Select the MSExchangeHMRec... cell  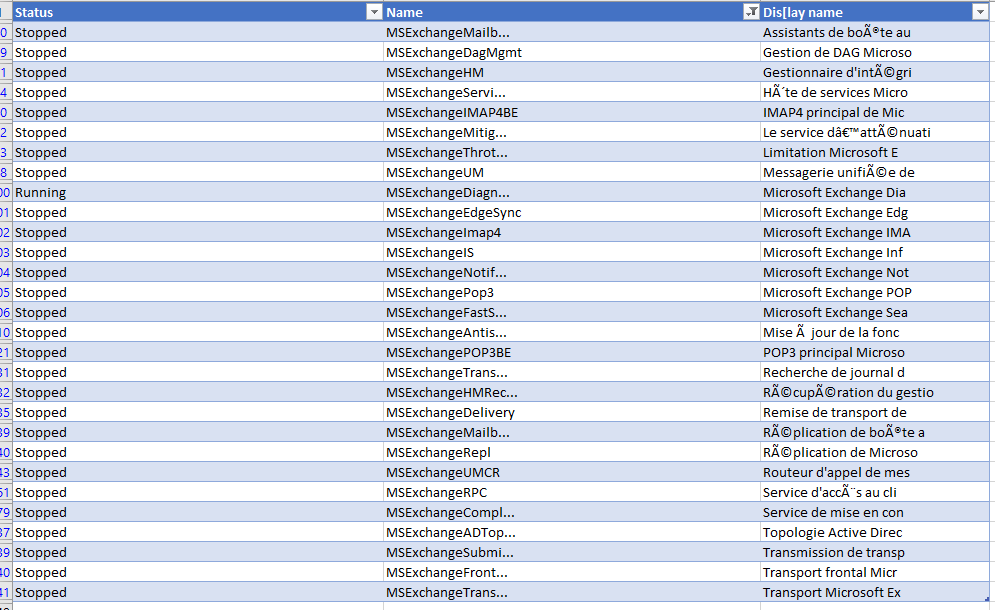pyautogui.click(x=572, y=392)
